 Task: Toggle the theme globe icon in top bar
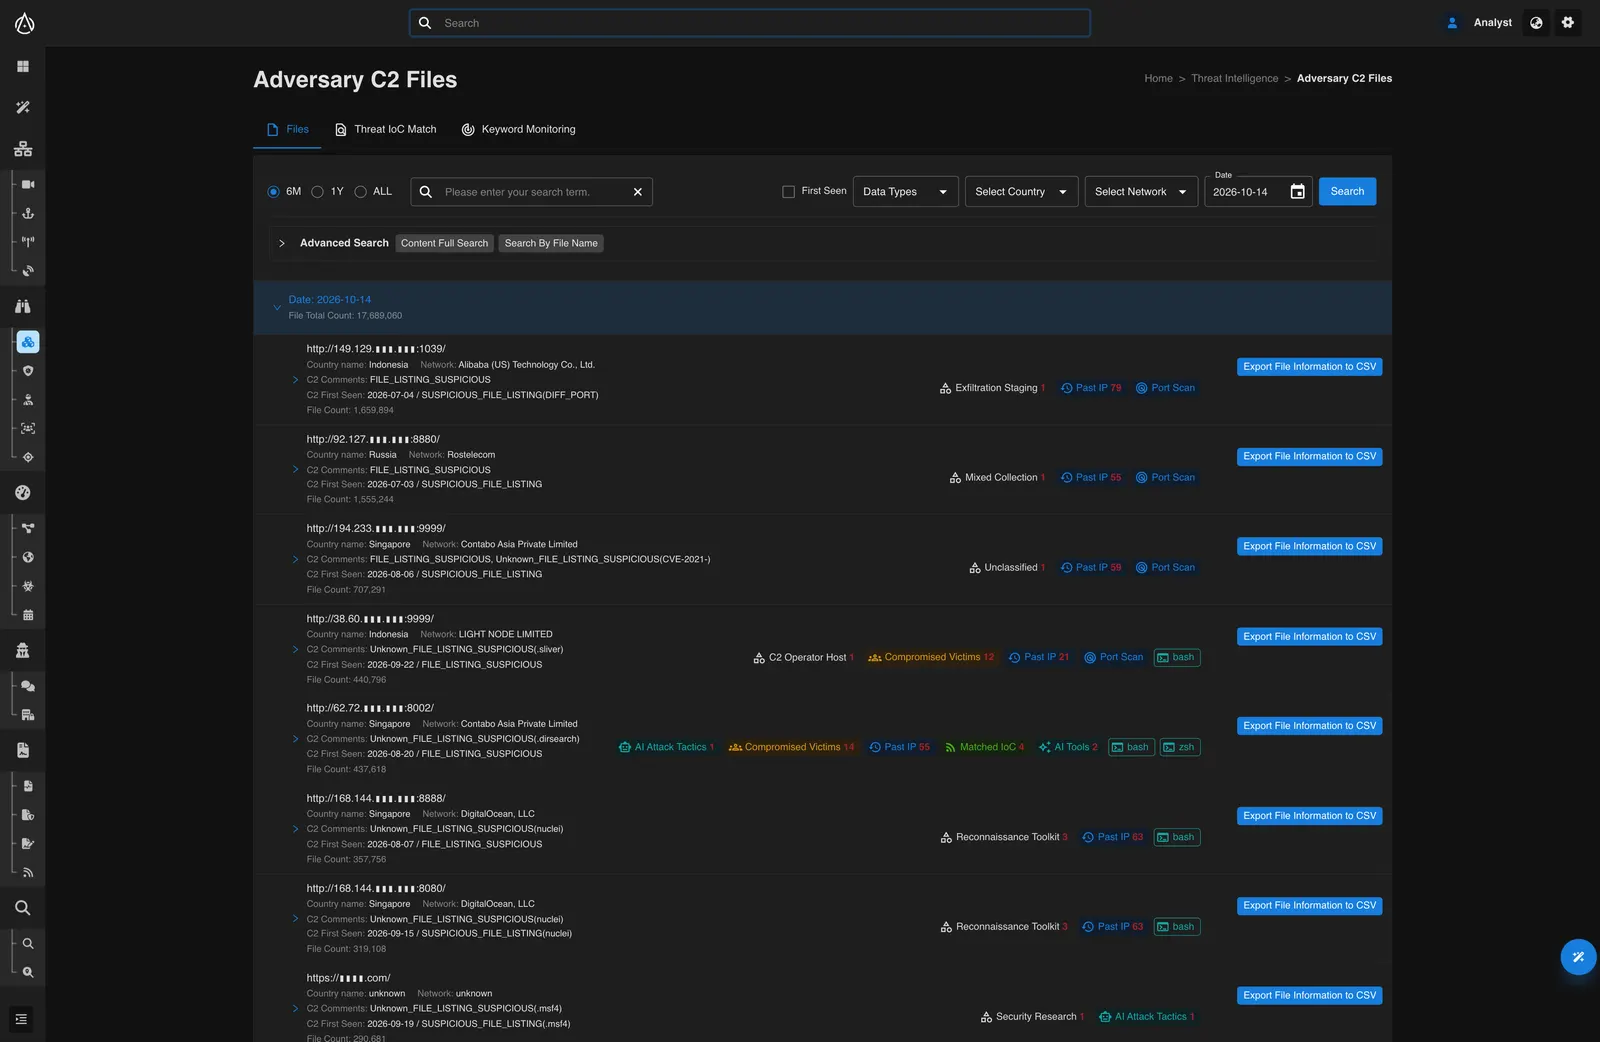click(1536, 22)
